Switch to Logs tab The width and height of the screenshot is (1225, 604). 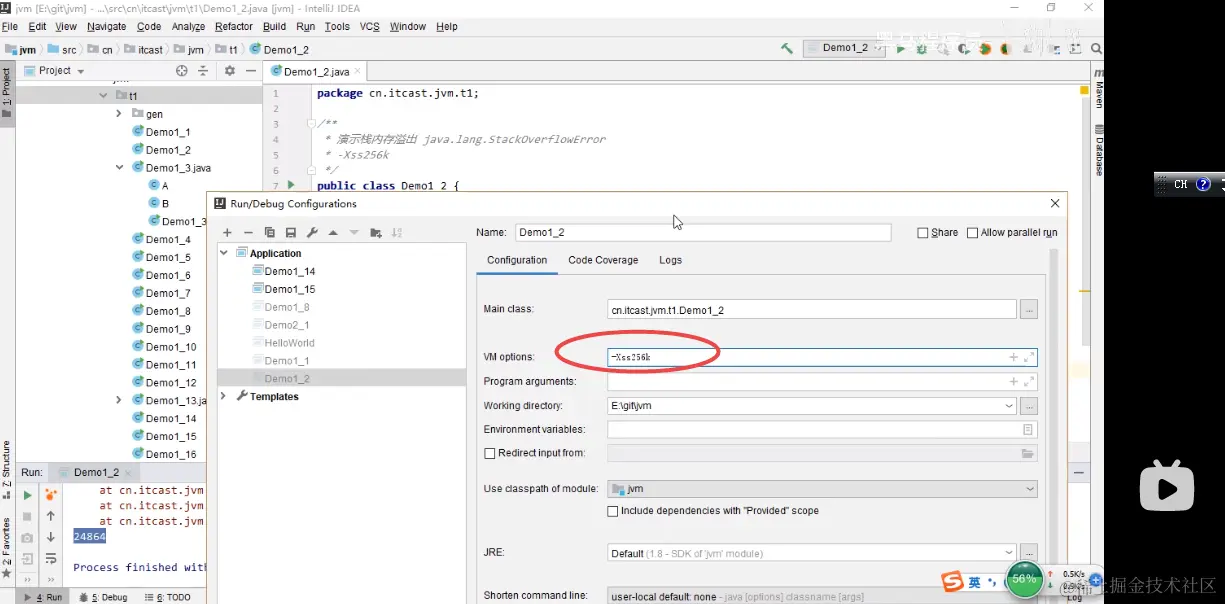point(670,260)
